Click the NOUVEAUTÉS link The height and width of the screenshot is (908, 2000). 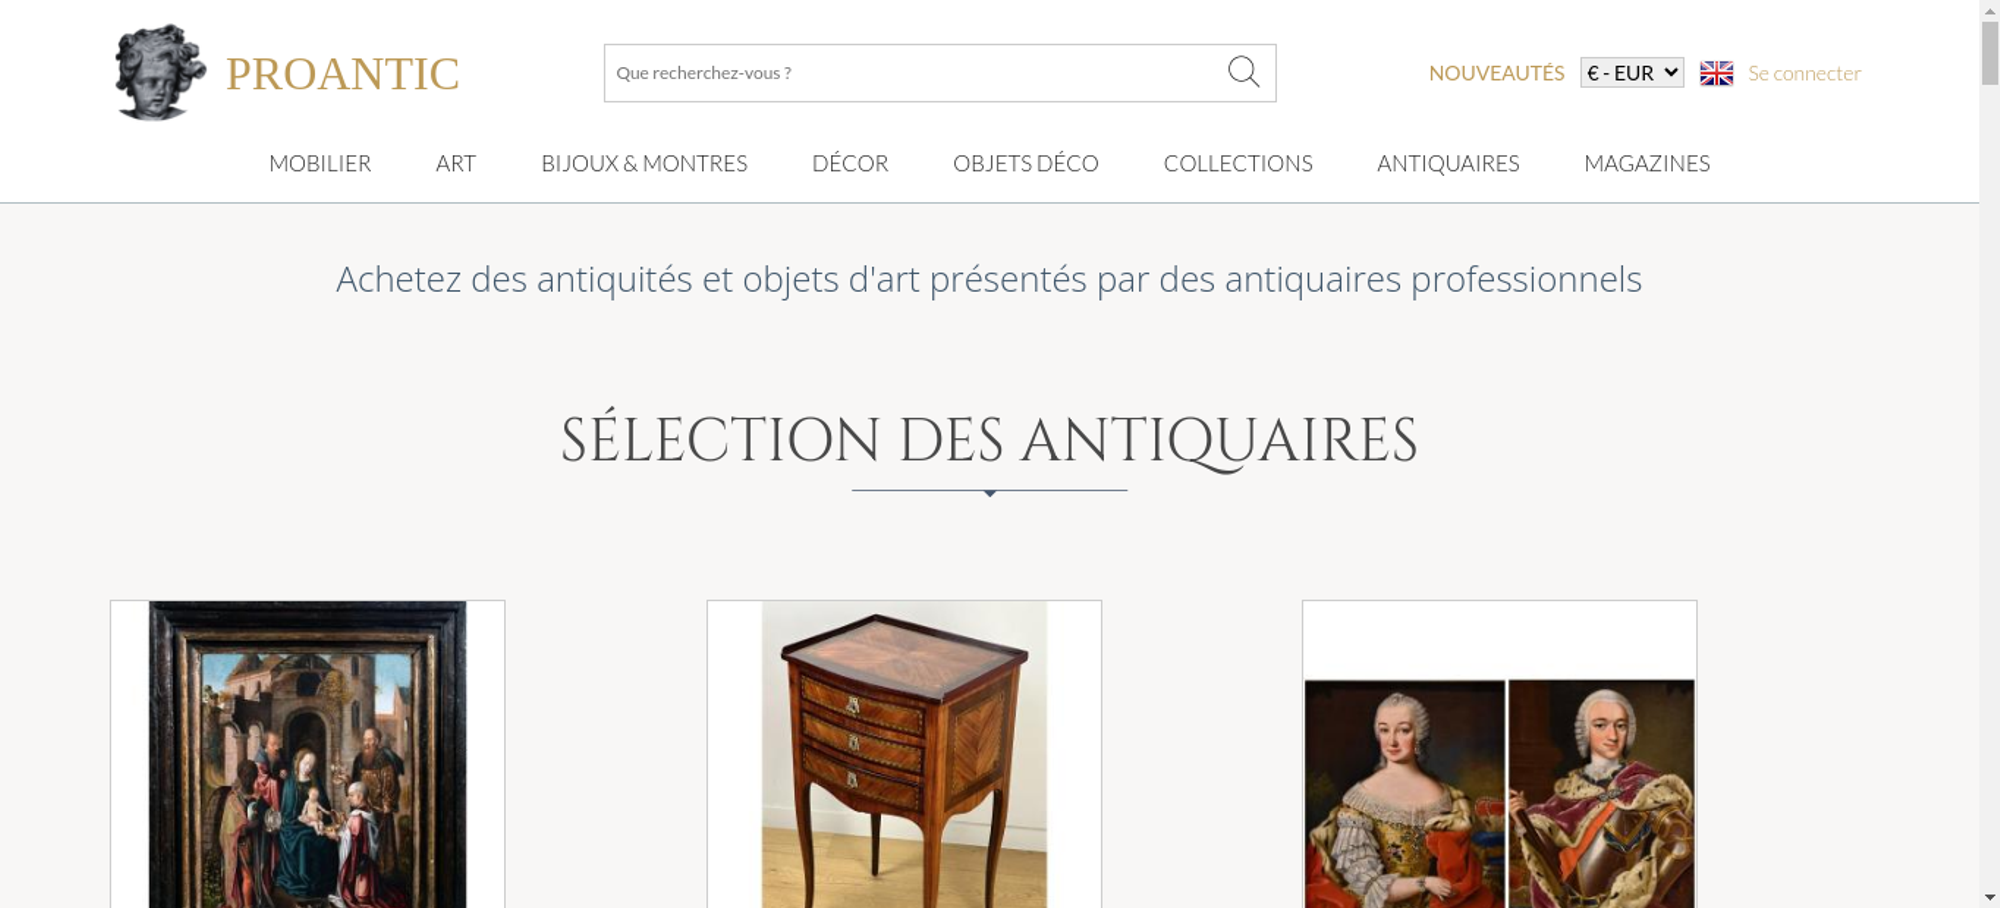click(x=1496, y=73)
